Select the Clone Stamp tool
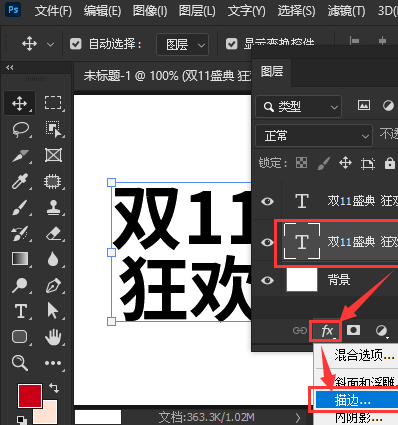This screenshot has width=398, height=425. 53,207
